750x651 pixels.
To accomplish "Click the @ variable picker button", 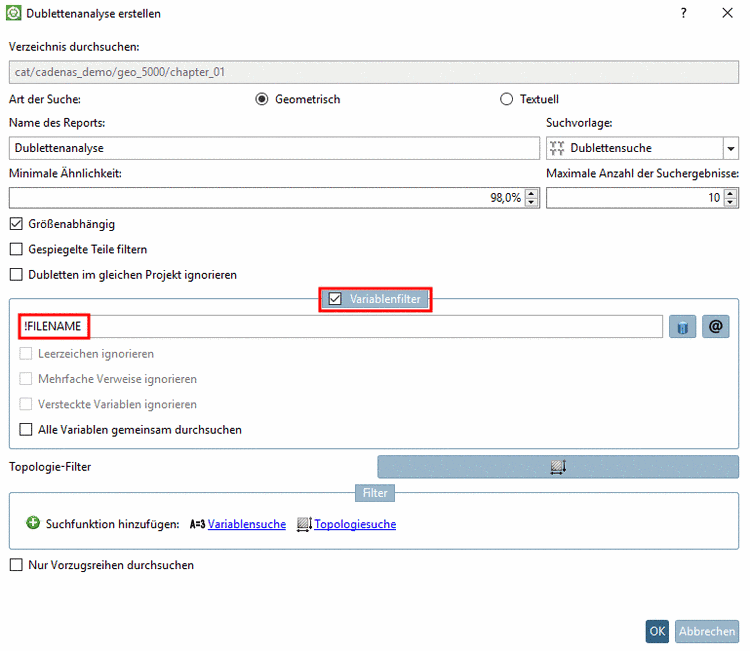I will [716, 327].
